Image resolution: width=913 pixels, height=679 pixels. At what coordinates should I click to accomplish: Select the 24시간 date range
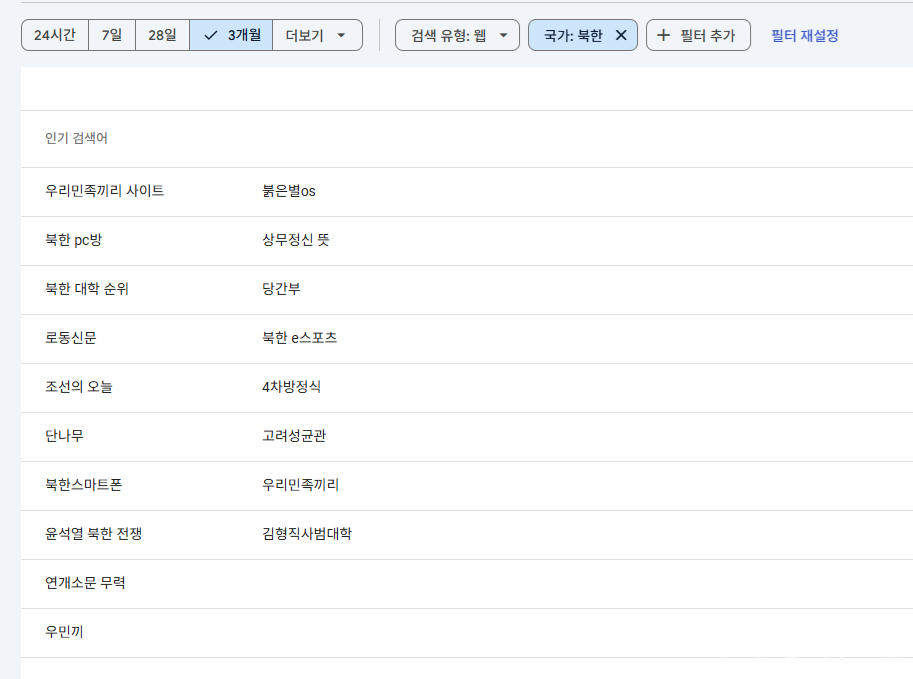(x=55, y=35)
